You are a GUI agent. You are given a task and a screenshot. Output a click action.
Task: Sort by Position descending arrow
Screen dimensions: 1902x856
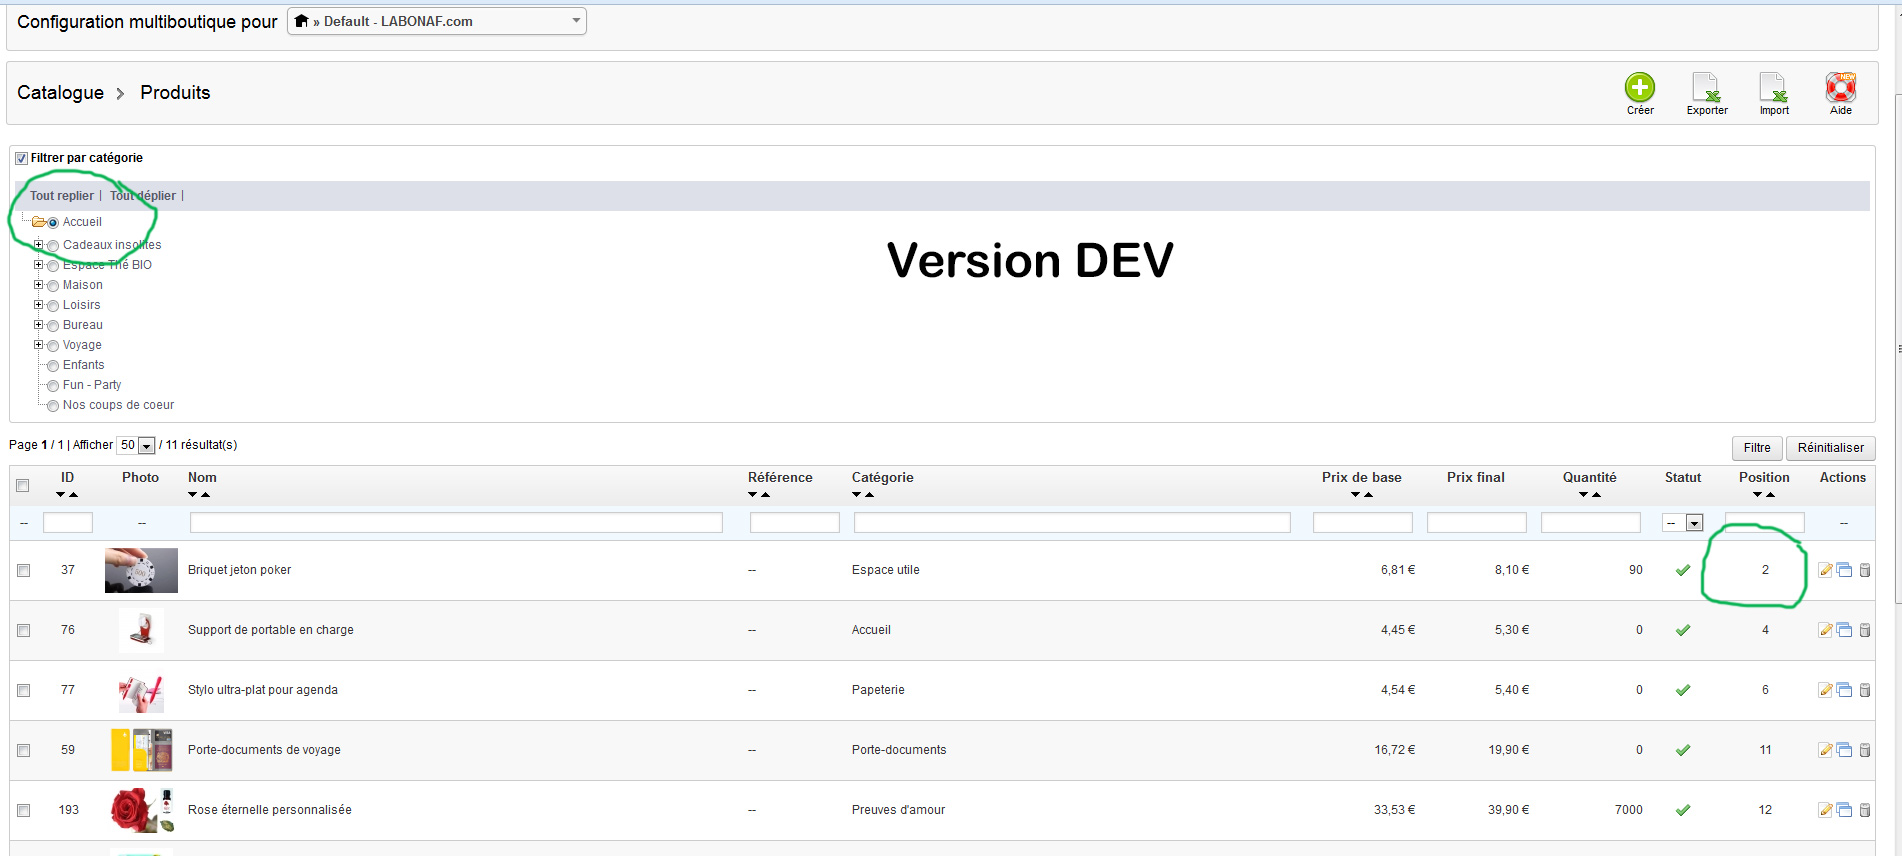click(1757, 495)
